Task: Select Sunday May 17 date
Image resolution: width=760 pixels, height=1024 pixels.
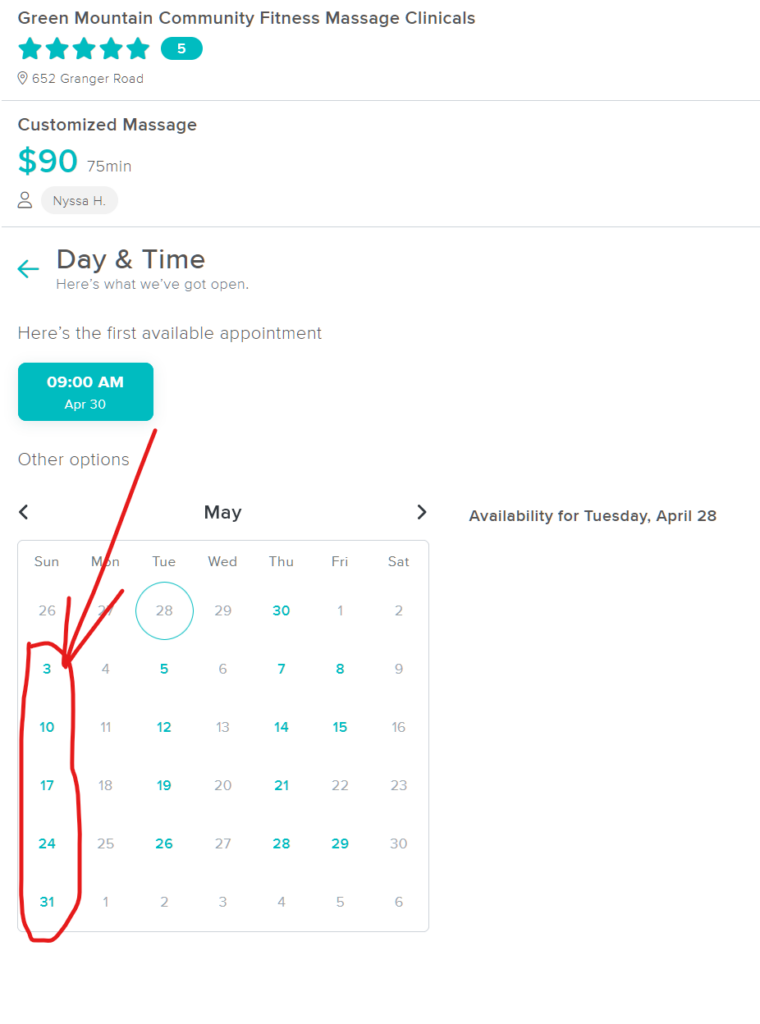Action: point(47,785)
